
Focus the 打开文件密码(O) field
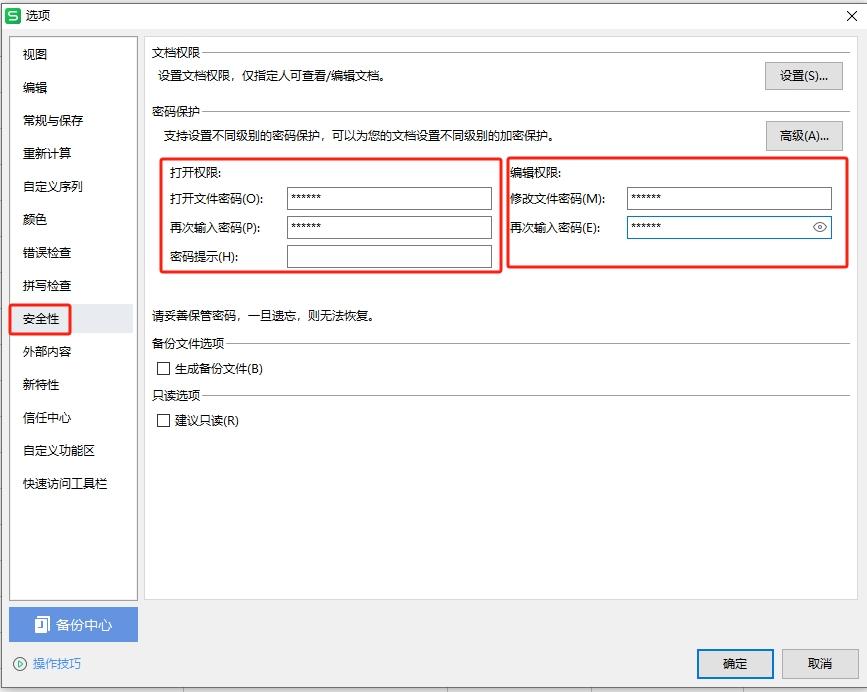click(x=389, y=198)
